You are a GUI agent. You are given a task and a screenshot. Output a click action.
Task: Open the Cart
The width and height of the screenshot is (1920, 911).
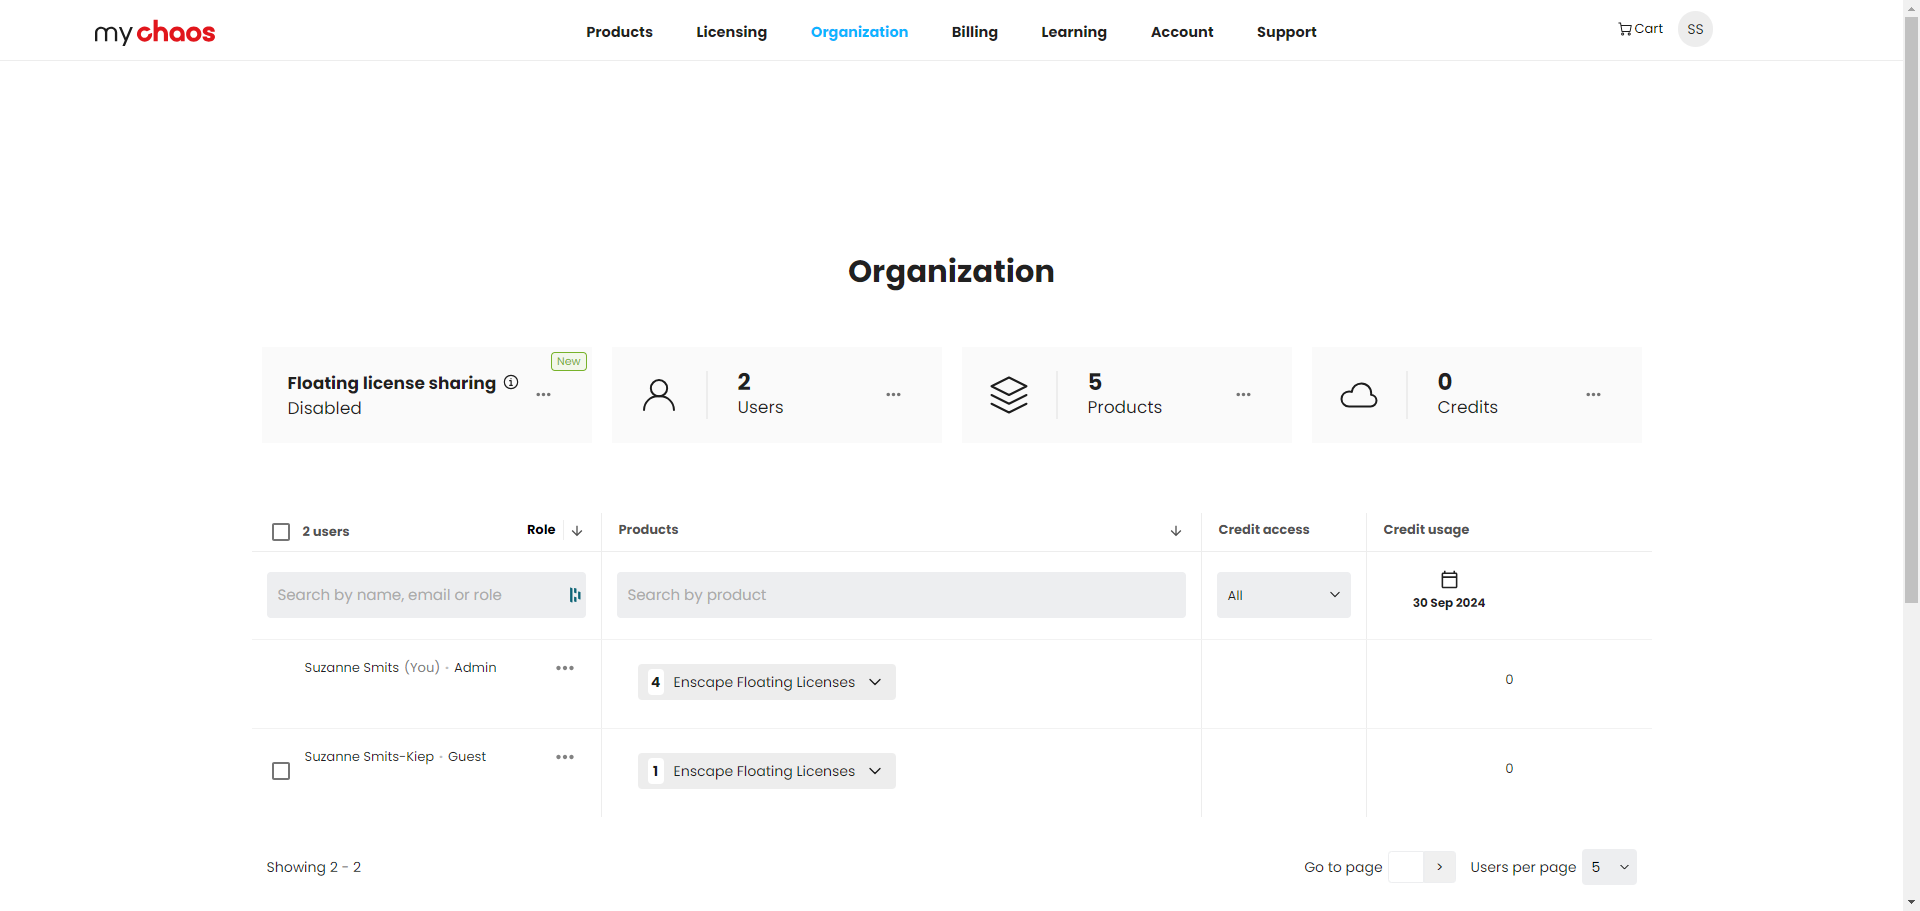(1640, 29)
